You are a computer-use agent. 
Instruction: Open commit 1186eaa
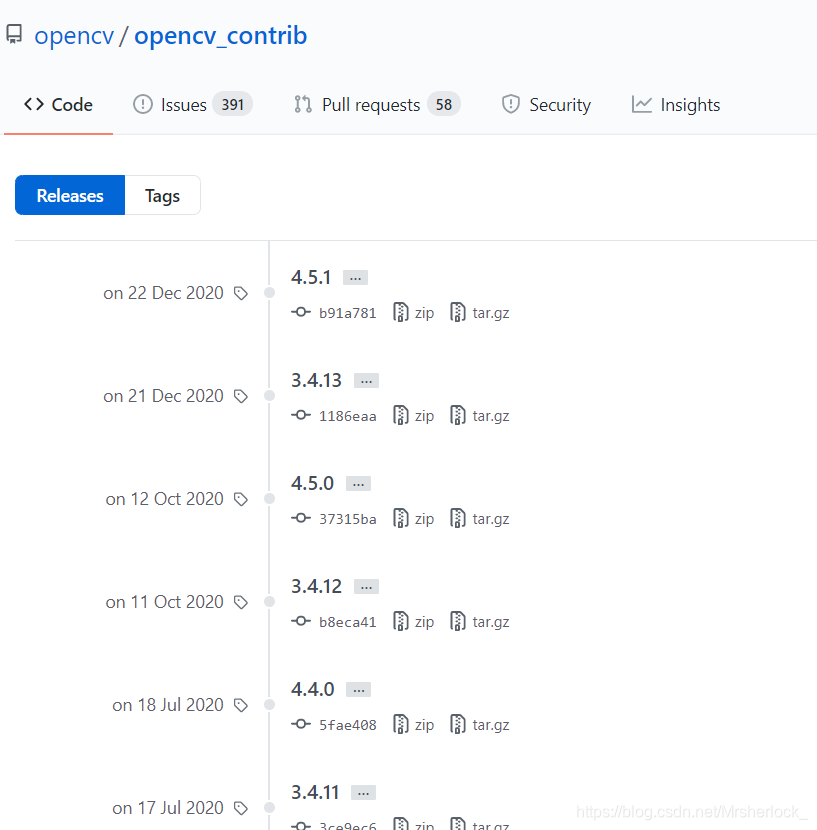tap(347, 417)
